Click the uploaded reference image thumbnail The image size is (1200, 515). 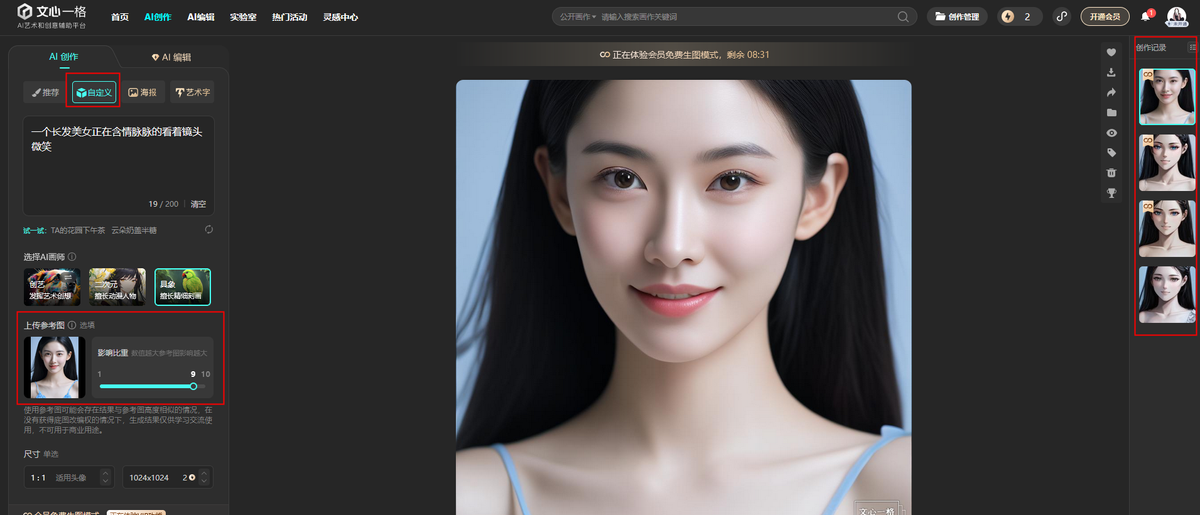53,367
